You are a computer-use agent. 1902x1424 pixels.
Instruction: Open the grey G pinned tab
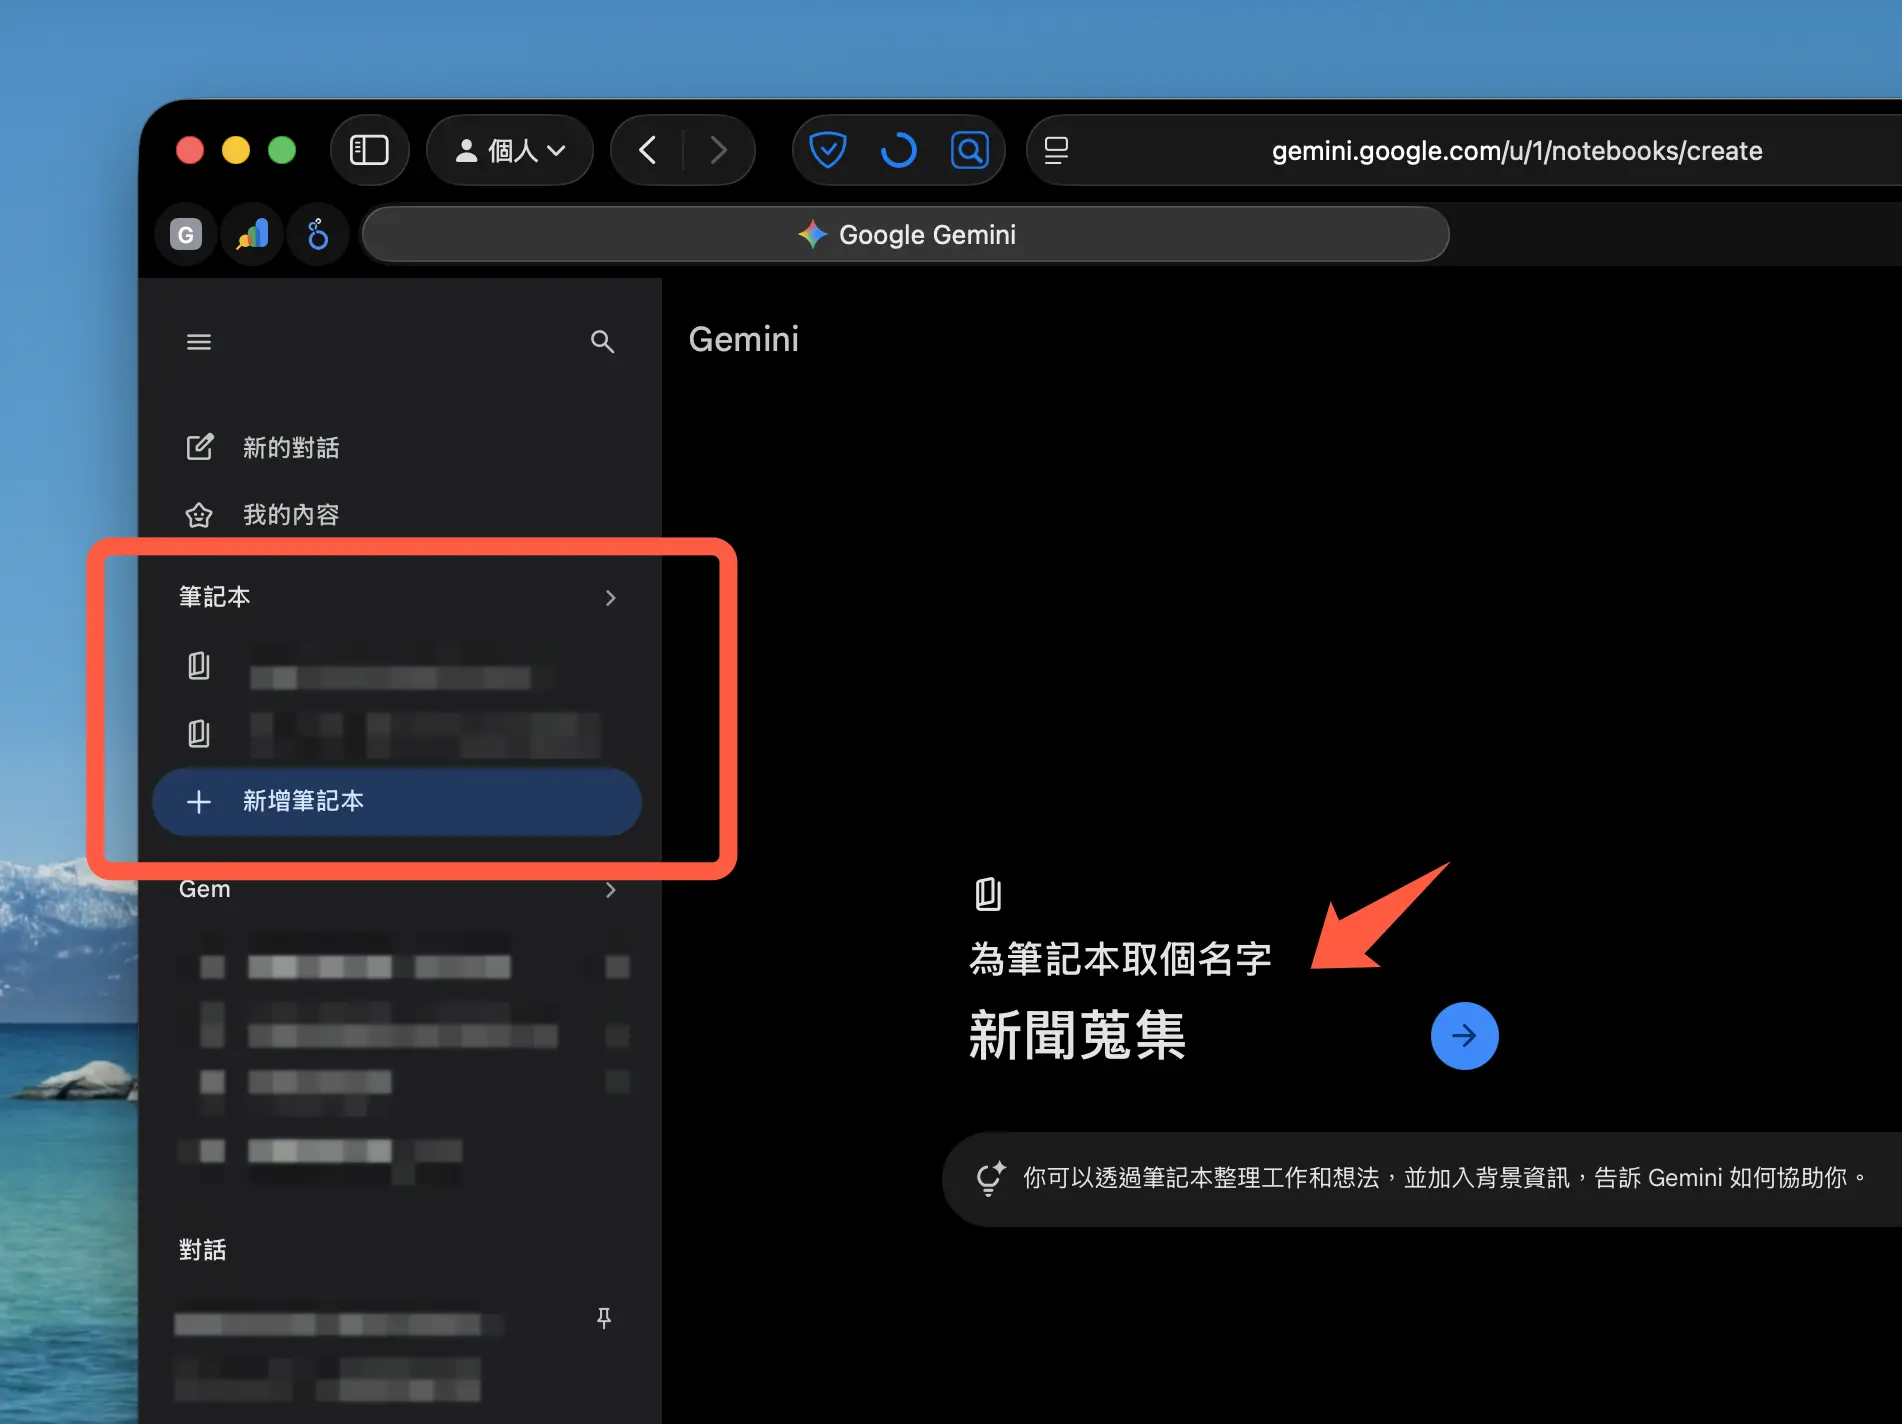(185, 235)
